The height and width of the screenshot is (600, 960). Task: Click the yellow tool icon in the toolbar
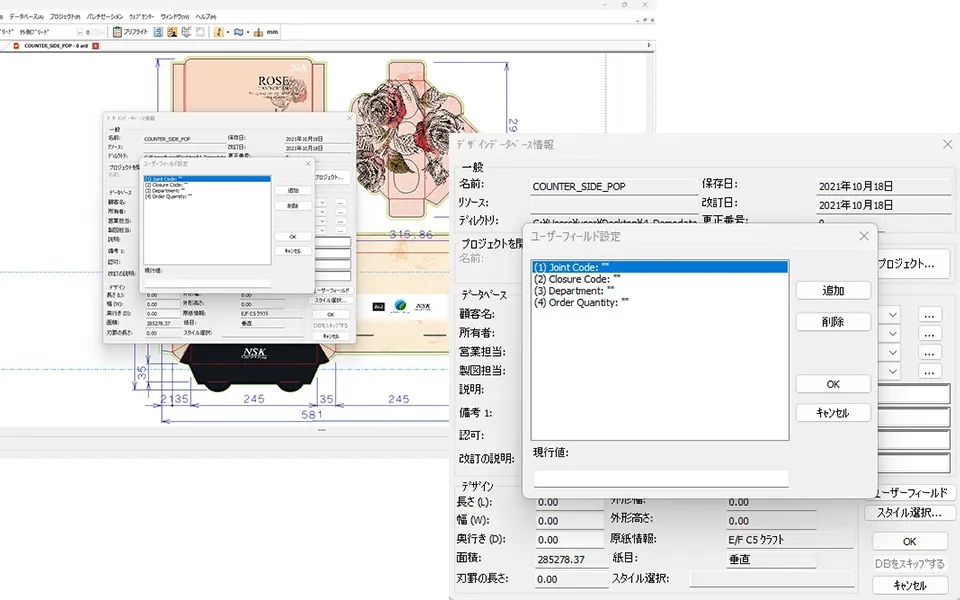coord(218,32)
